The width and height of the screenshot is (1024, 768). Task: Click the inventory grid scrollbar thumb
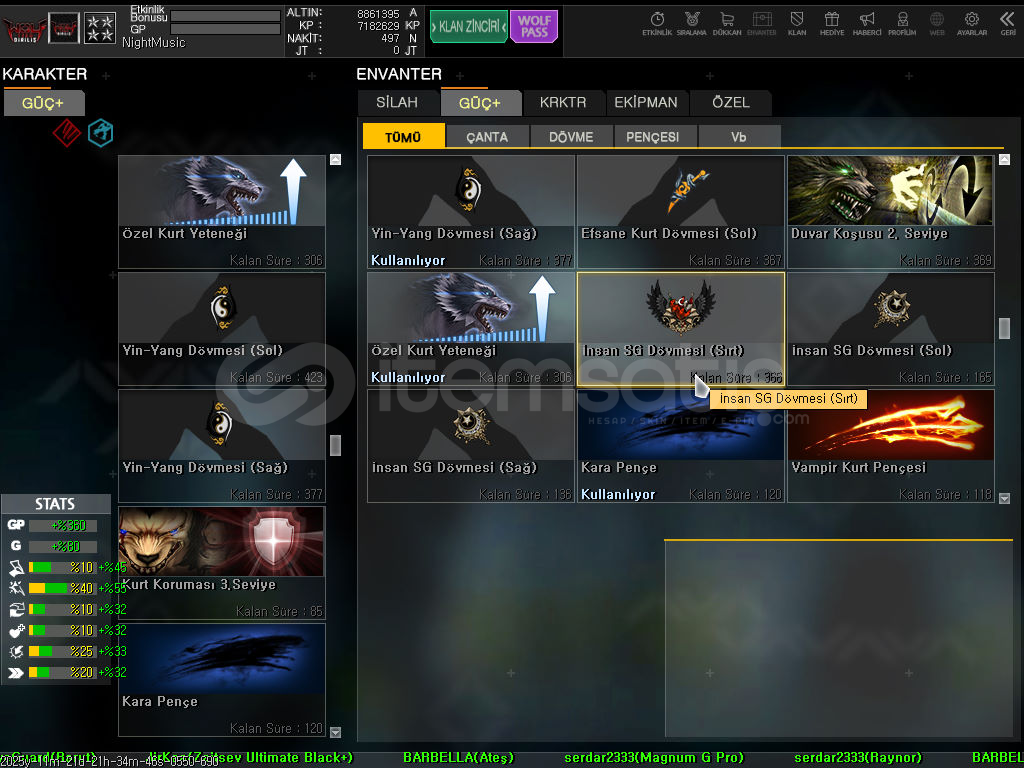(1004, 328)
